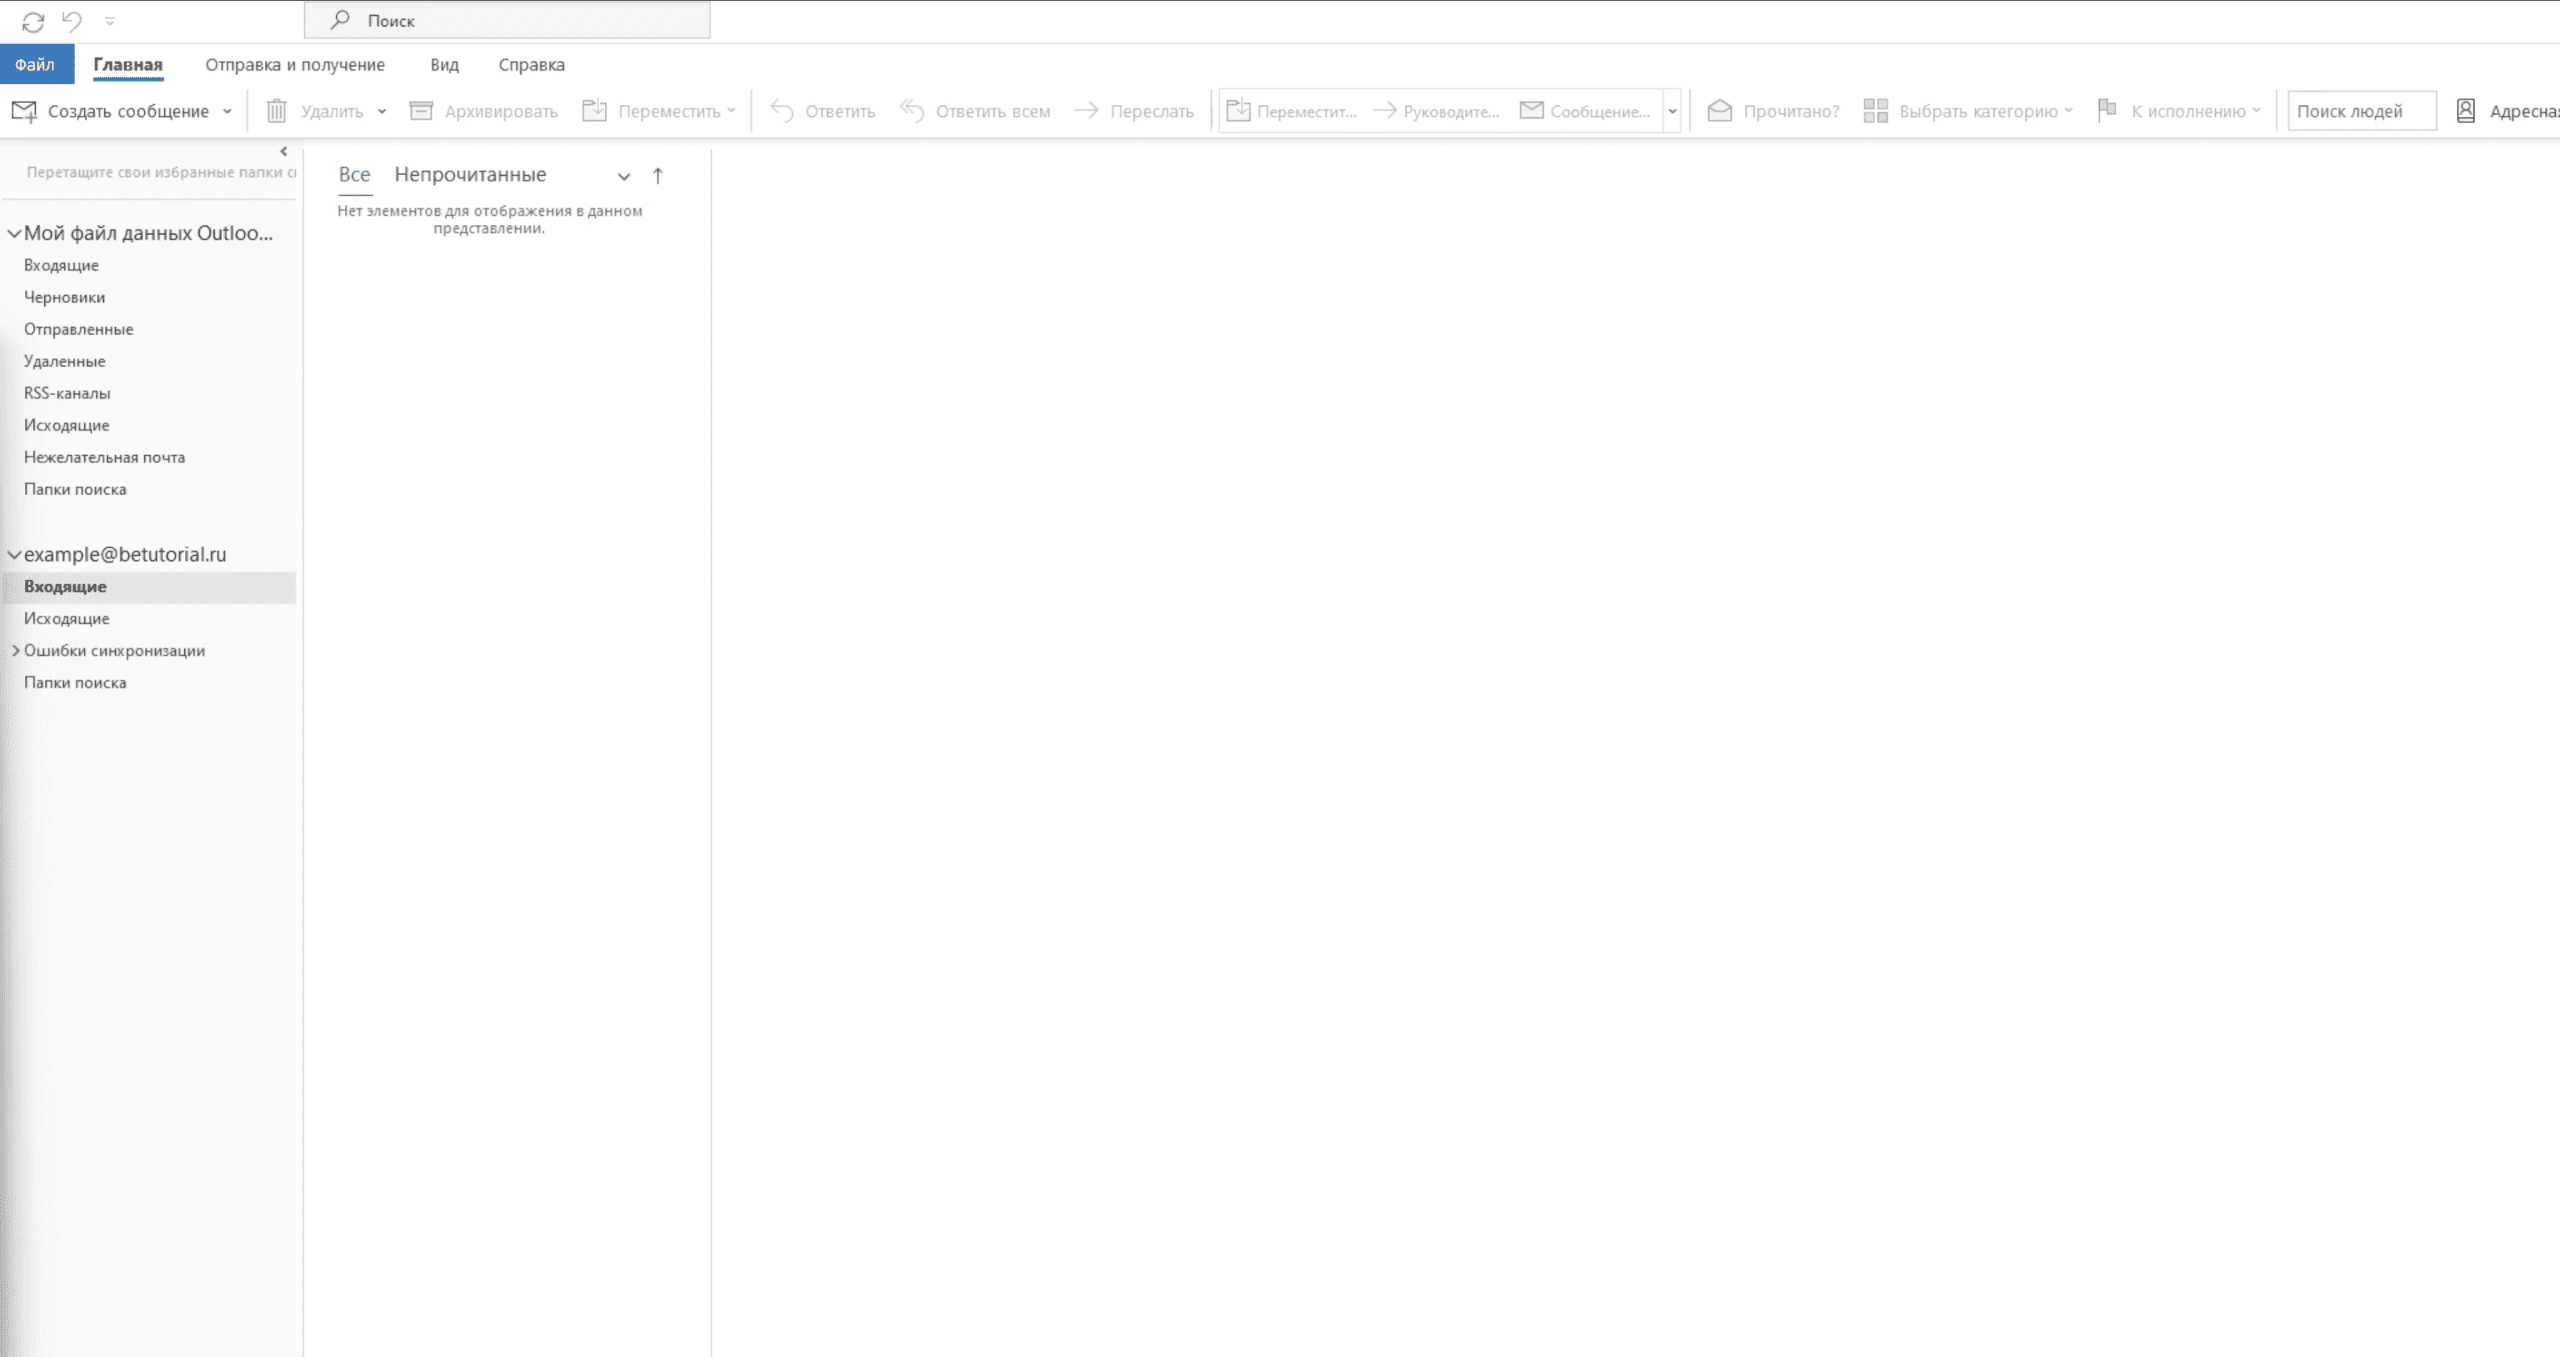2560x1357 pixels.
Task: Click the Create message envelope icon
Action: (24, 111)
